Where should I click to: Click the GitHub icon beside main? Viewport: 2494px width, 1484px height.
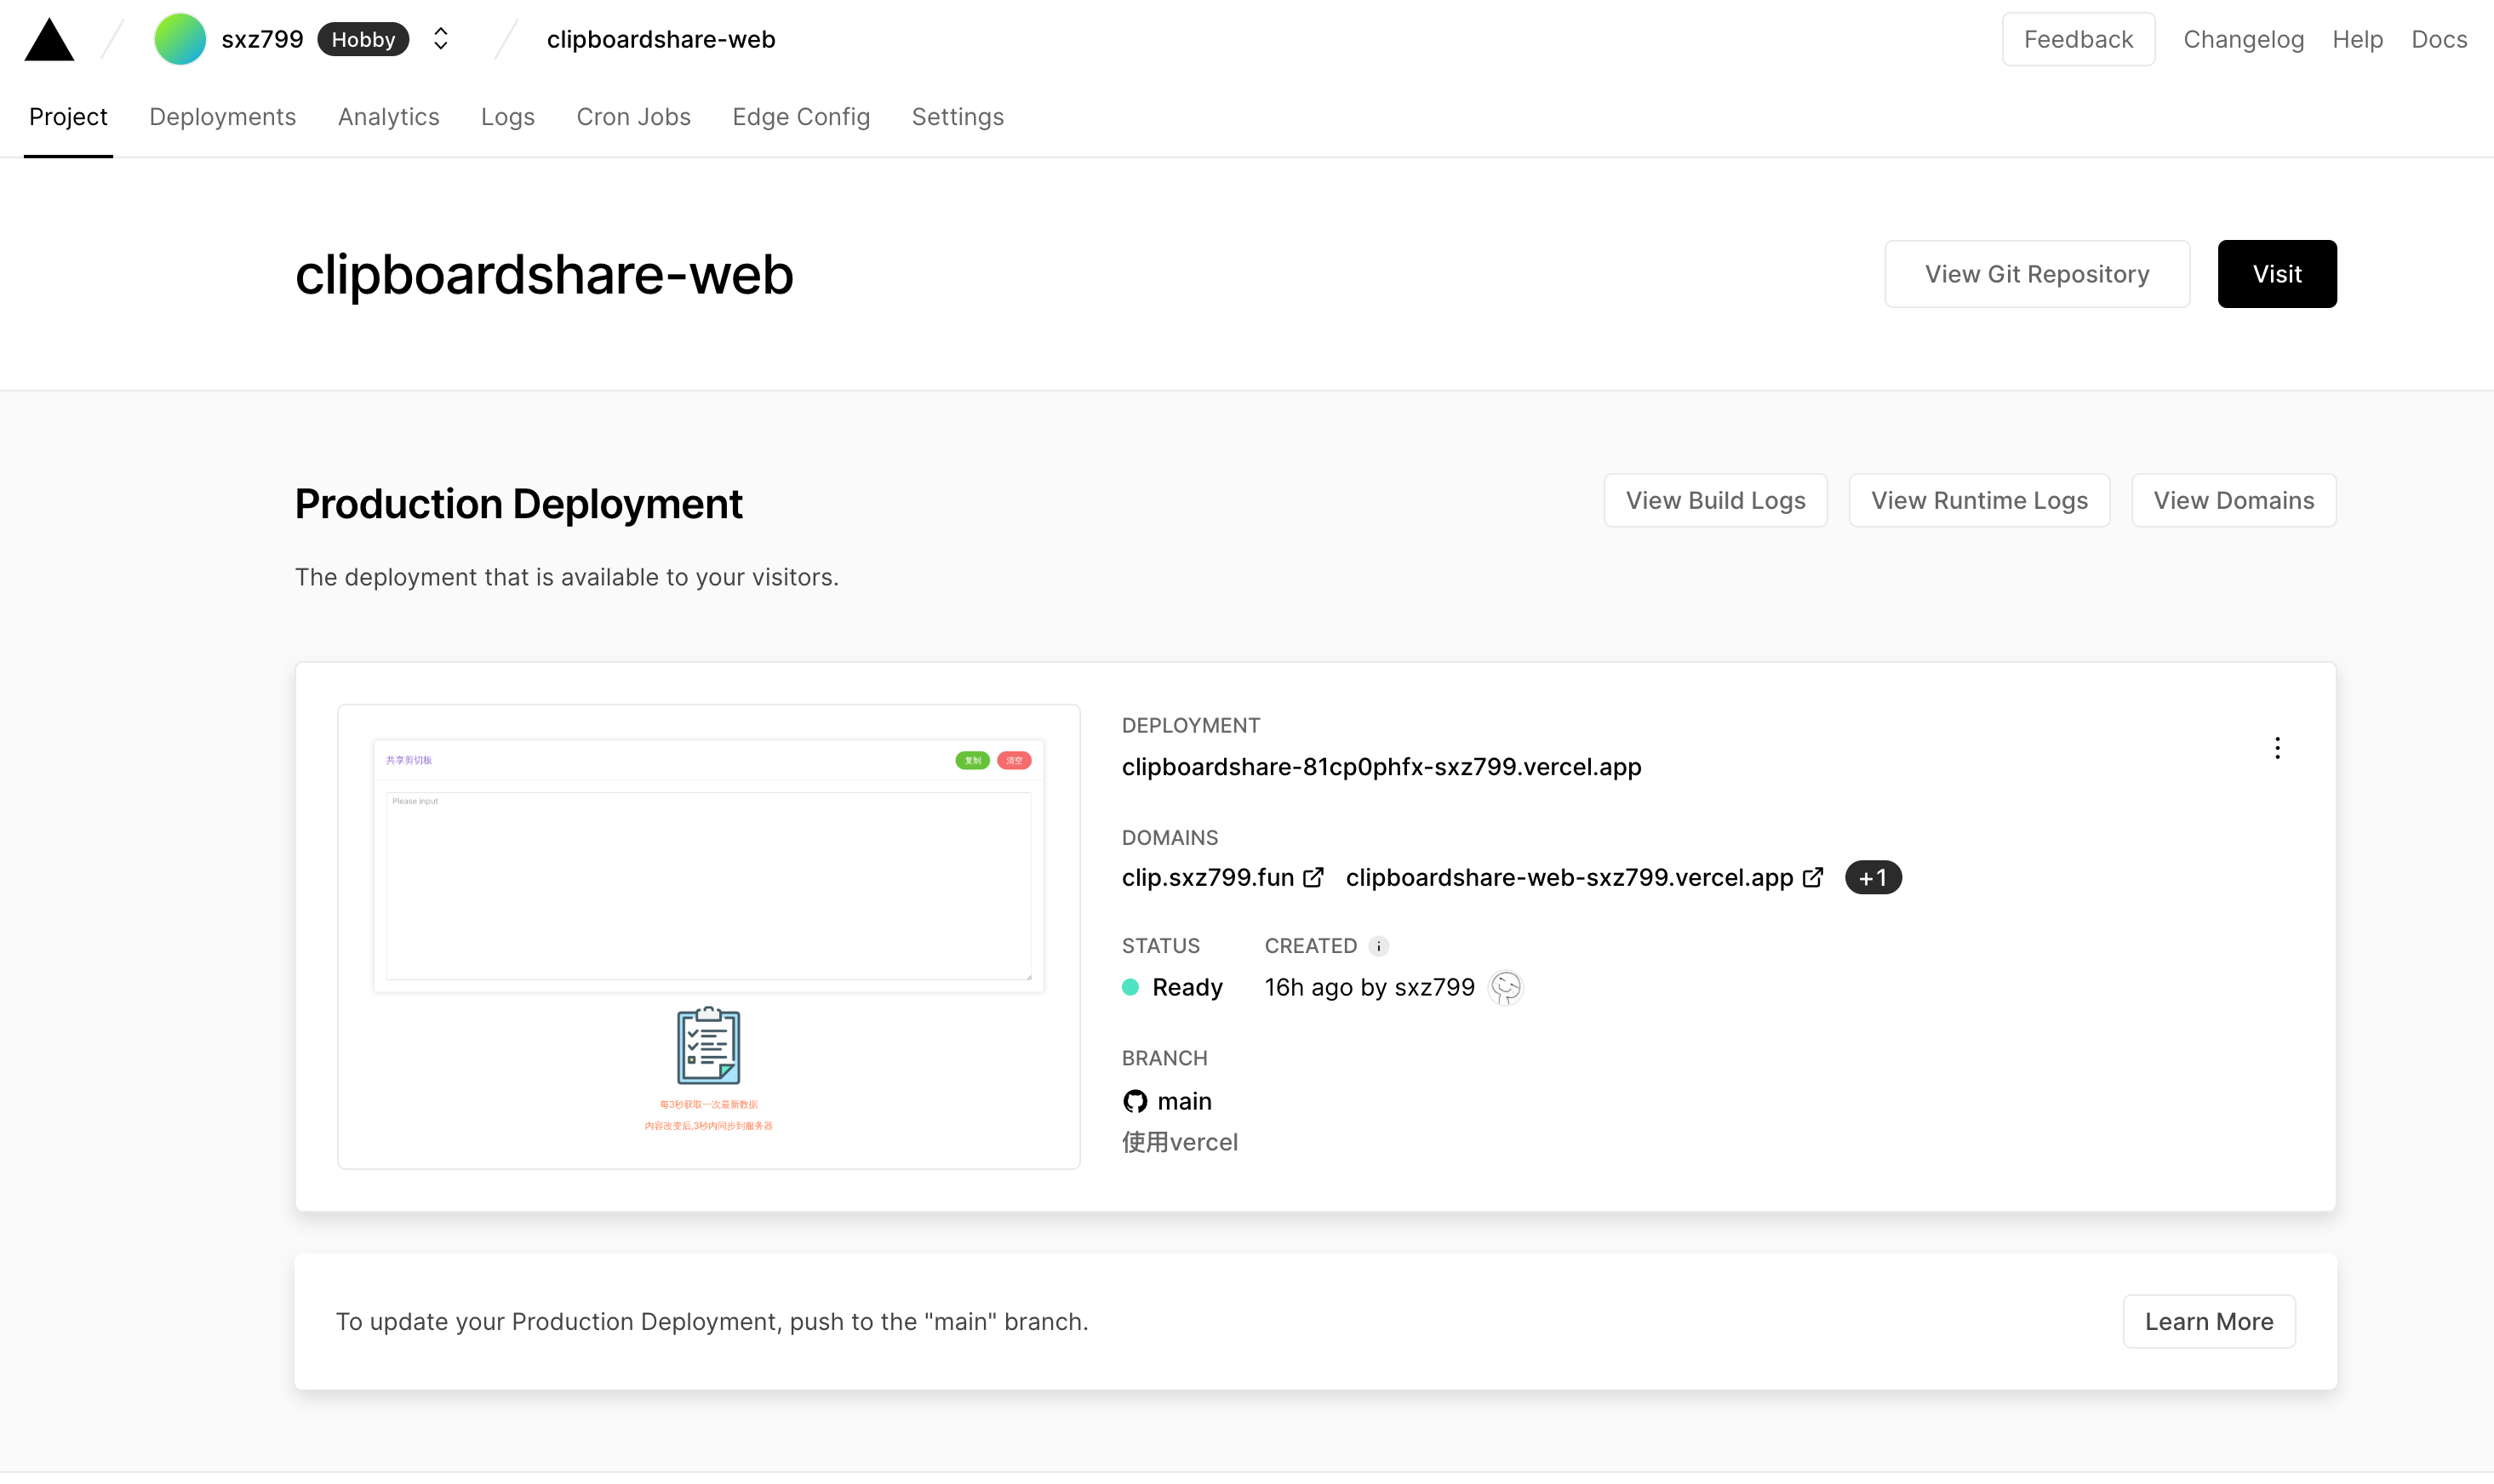tap(1135, 1101)
